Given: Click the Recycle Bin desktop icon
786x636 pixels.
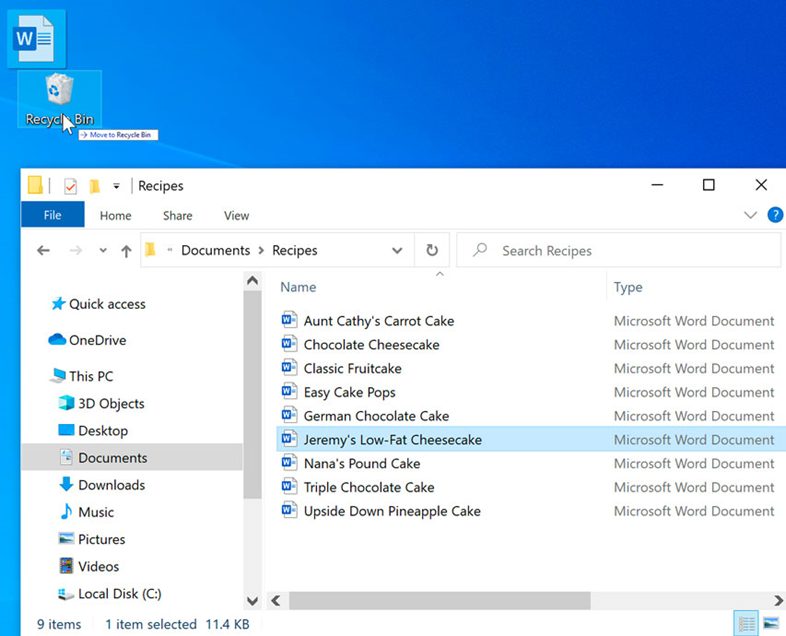Looking at the screenshot, I should tap(59, 99).
